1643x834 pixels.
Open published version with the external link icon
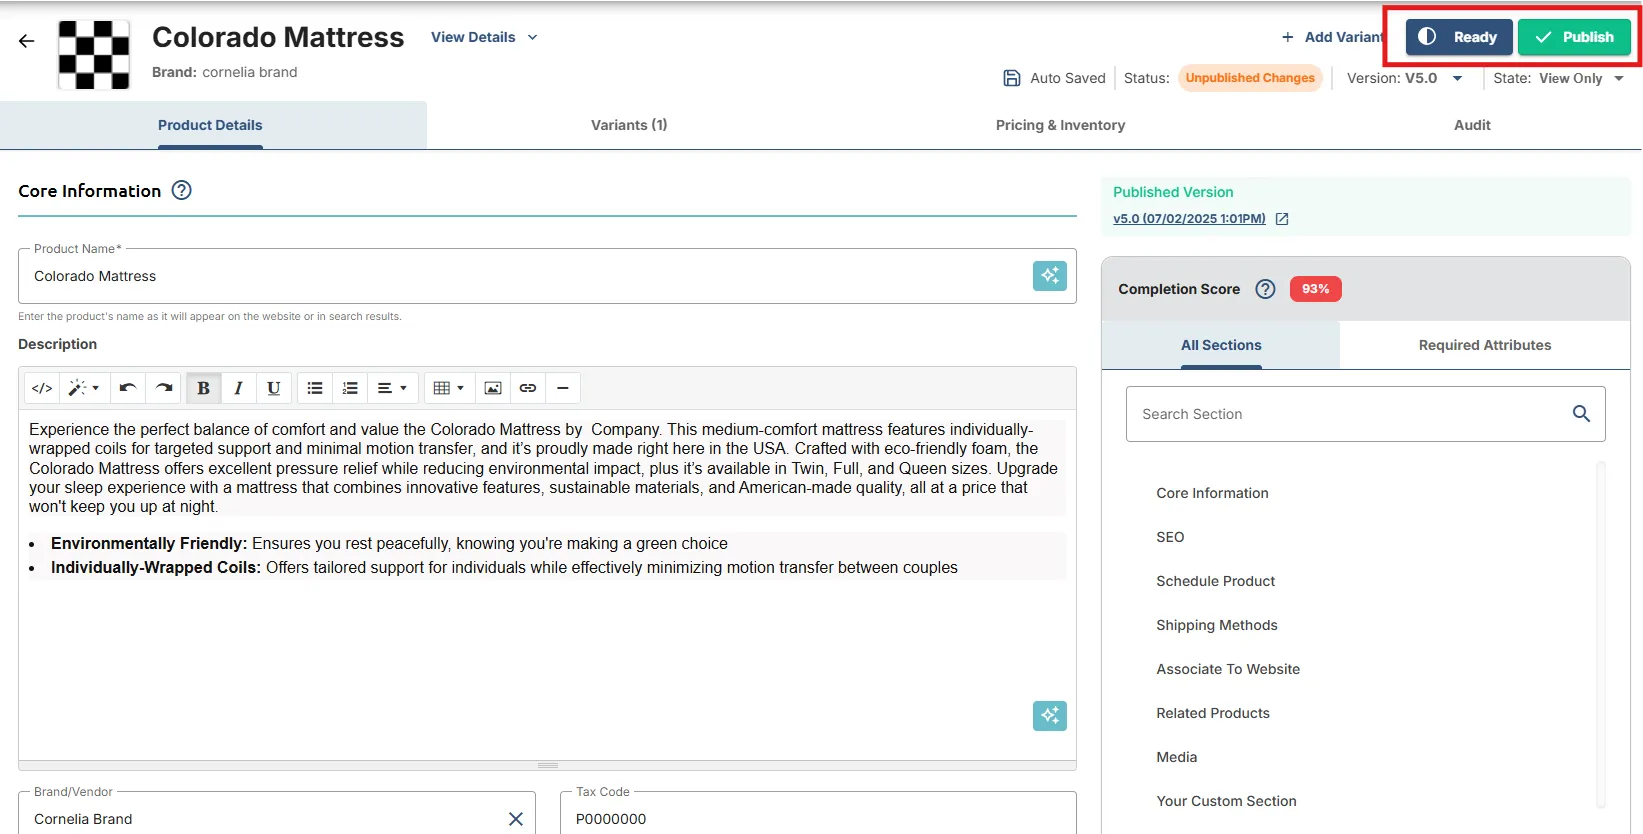pos(1282,219)
